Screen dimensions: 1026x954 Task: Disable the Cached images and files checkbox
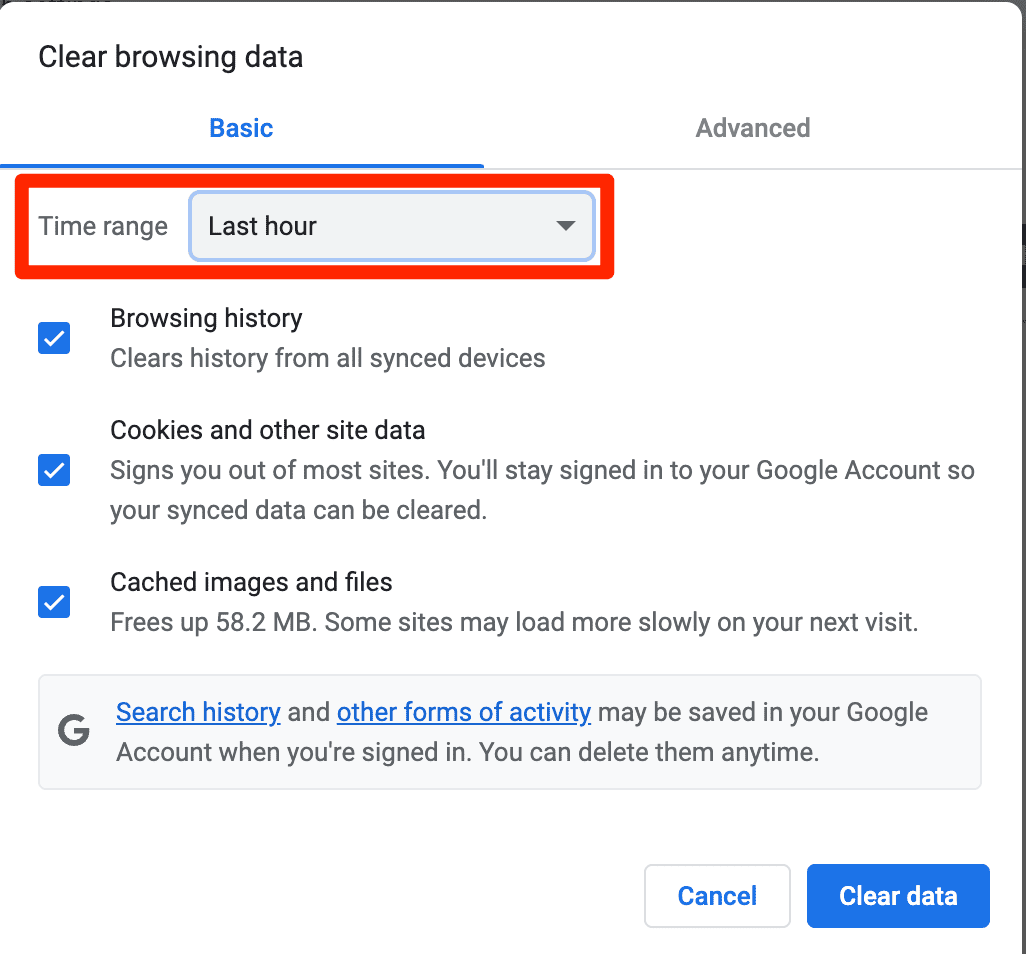coord(54,602)
